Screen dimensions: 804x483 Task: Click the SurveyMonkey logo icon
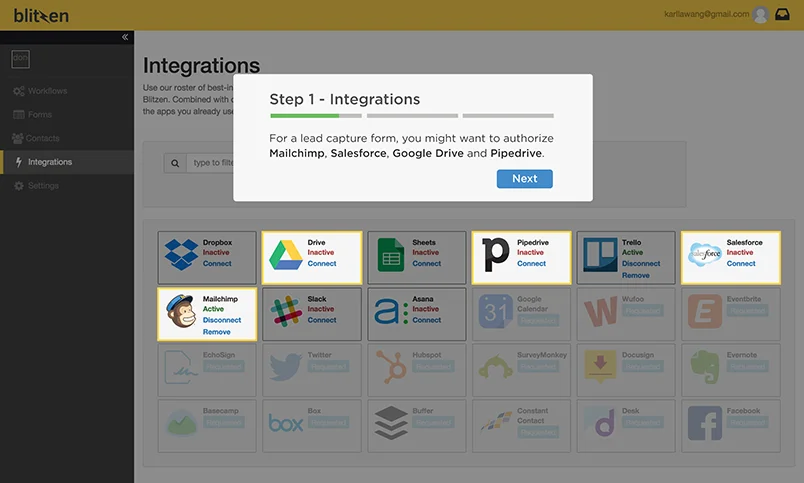495,367
